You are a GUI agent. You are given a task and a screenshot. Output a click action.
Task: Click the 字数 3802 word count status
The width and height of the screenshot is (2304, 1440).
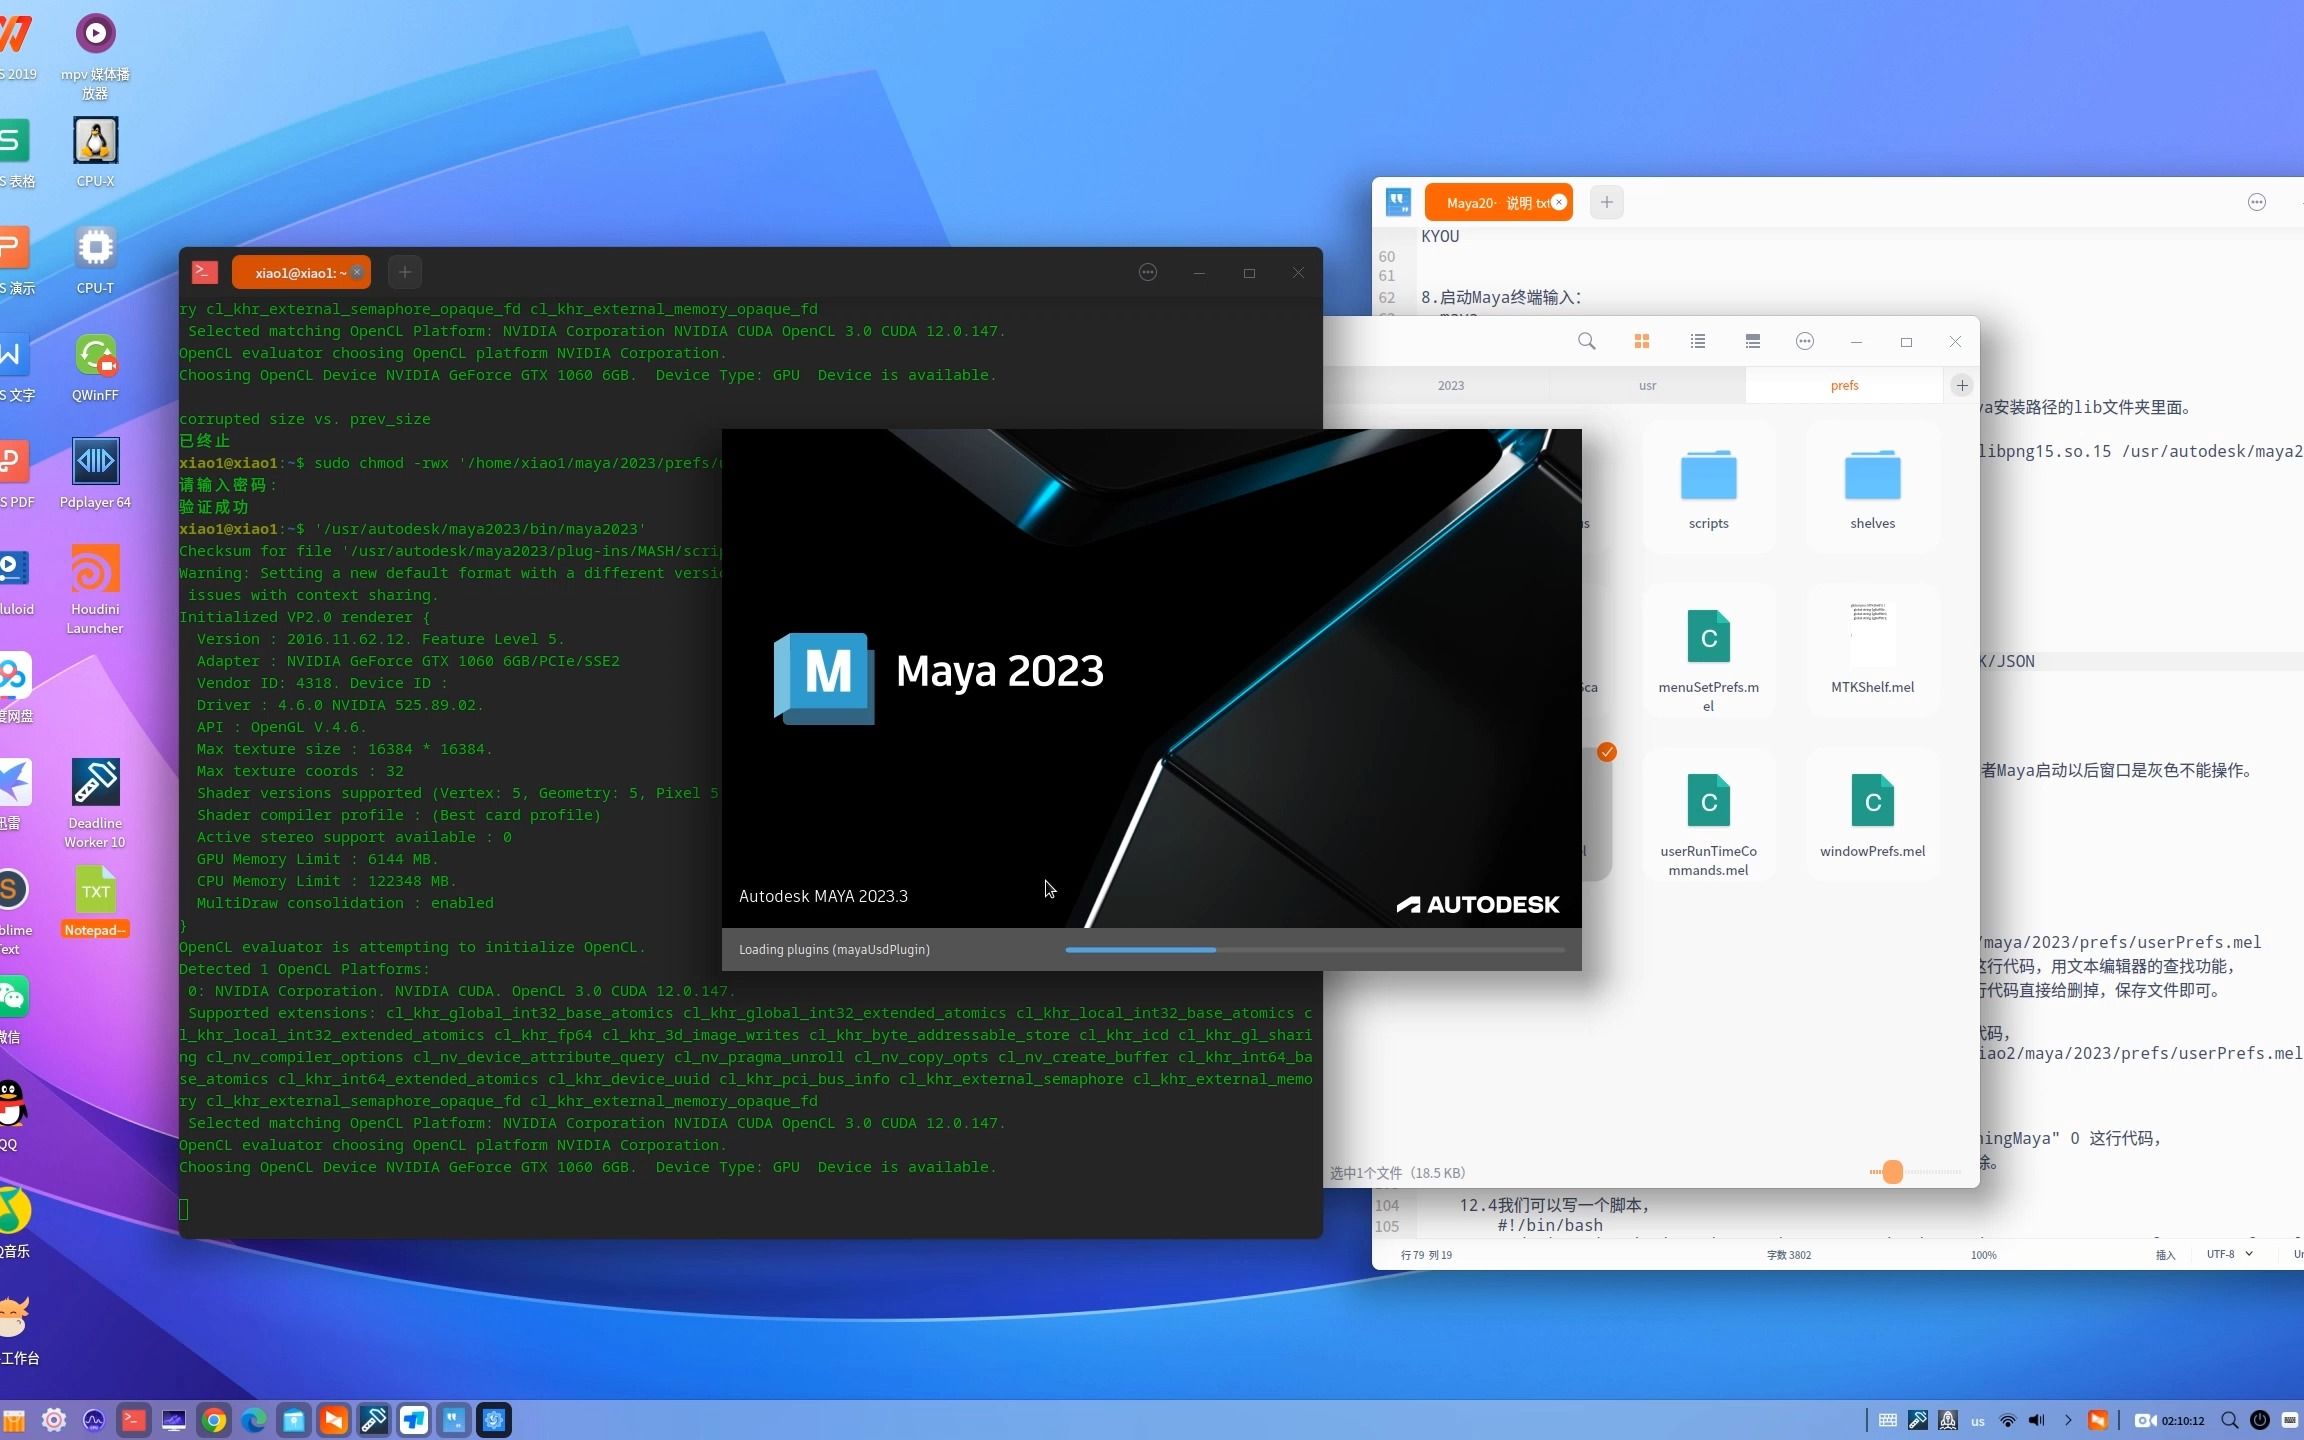coord(1788,1254)
